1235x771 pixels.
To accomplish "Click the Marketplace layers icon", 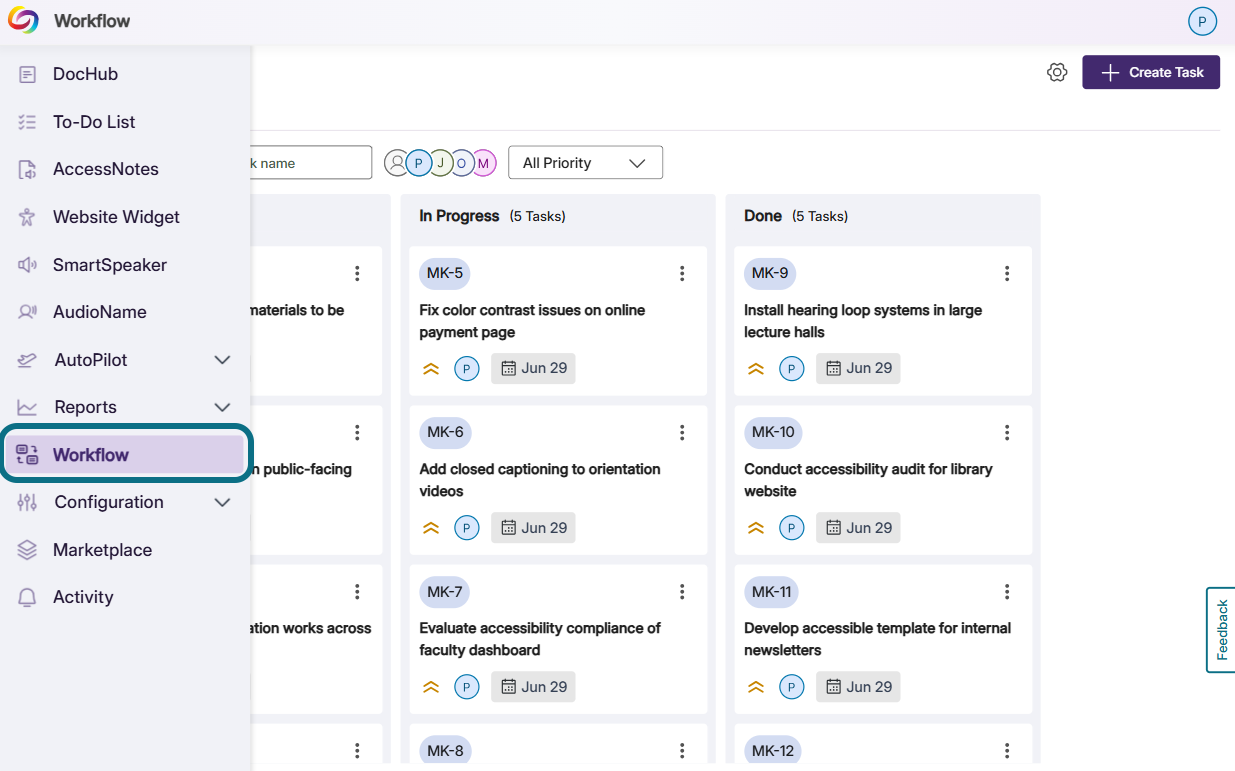I will [x=28, y=550].
